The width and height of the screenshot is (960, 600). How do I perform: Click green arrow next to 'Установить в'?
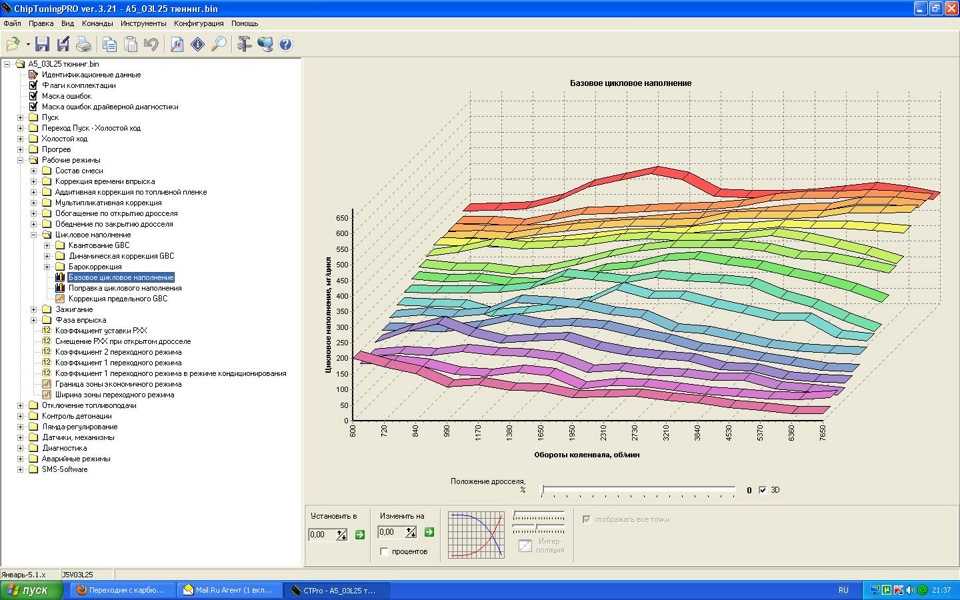(x=360, y=534)
